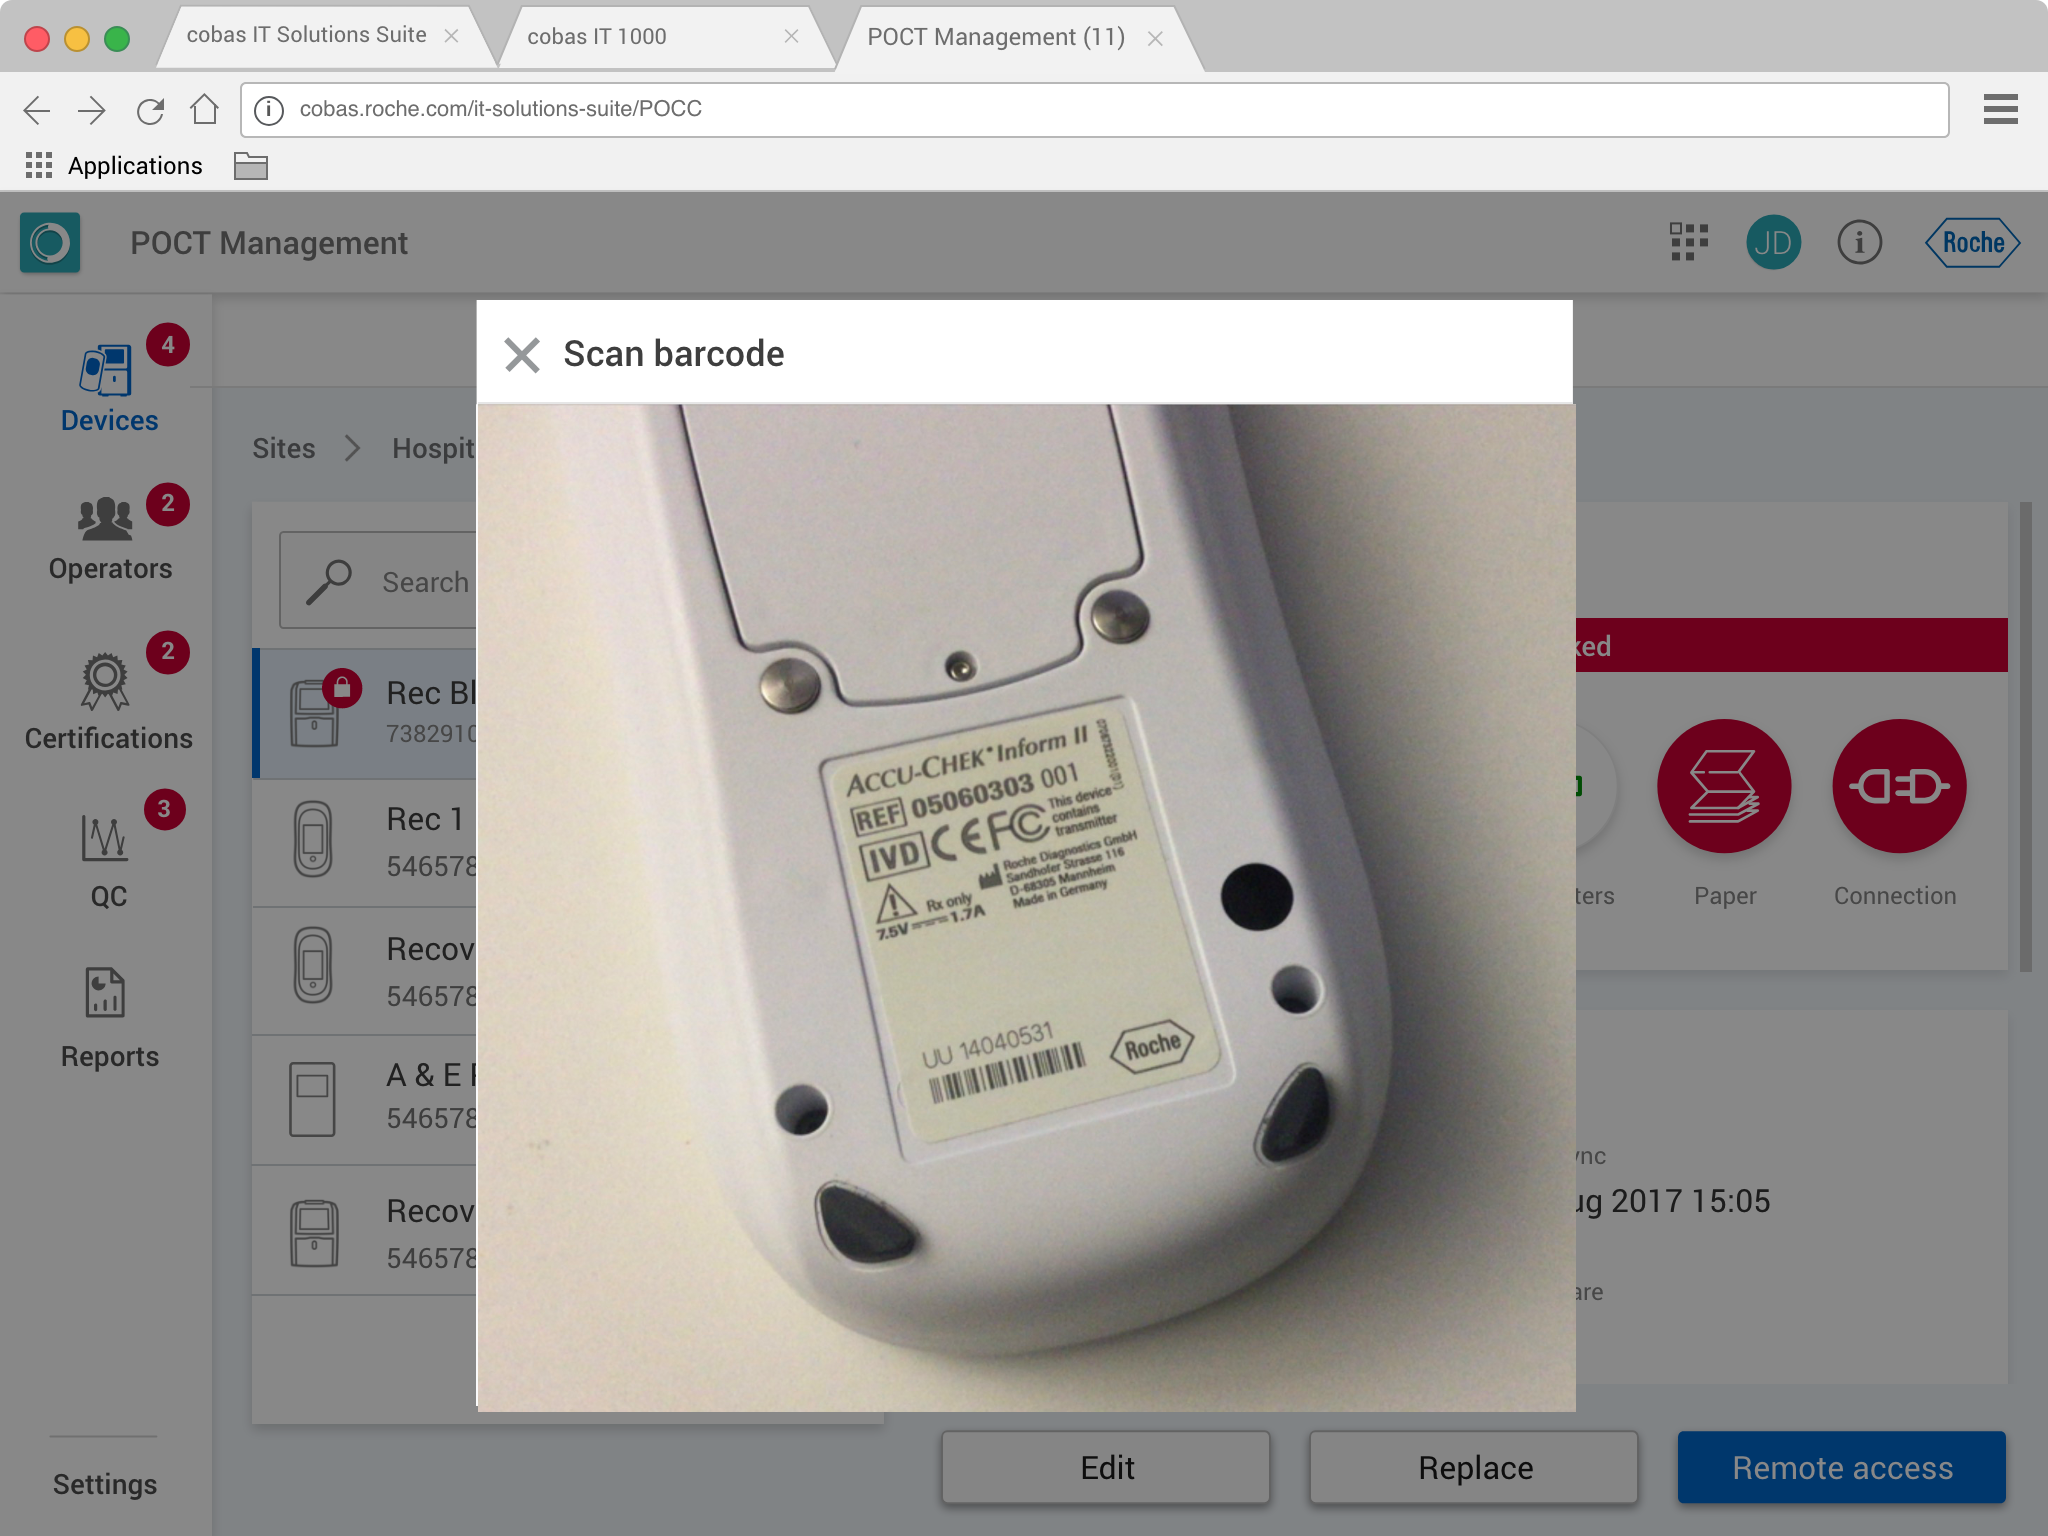2048x1536 pixels.
Task: Open the QC section
Action: pos(108,858)
